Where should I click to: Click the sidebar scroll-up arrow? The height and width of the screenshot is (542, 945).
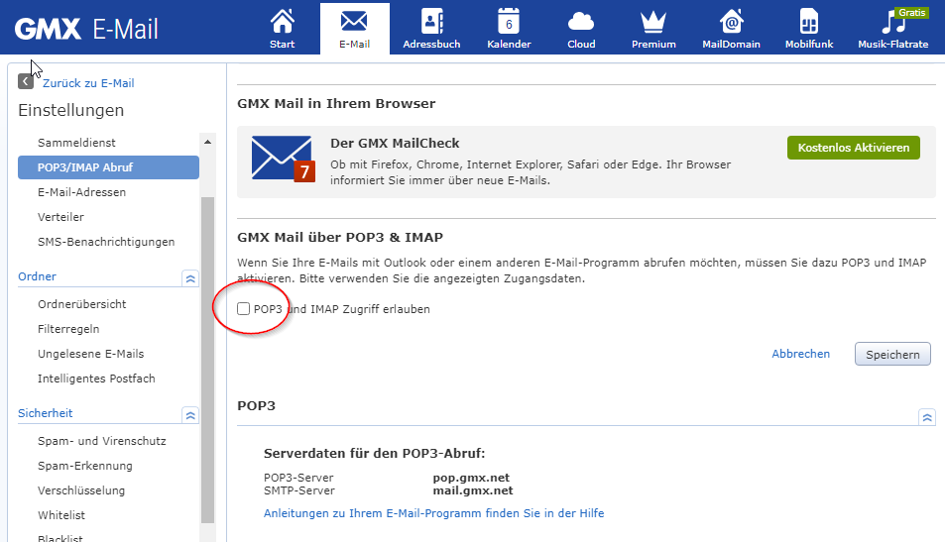[207, 142]
